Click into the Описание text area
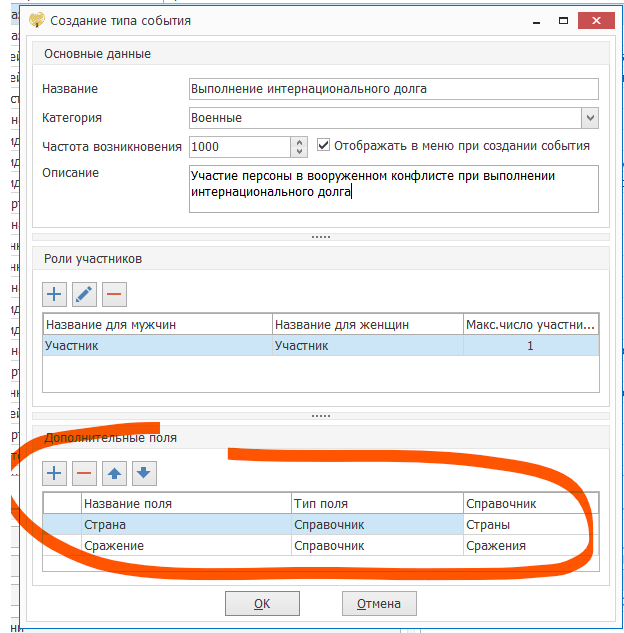 coord(393,188)
